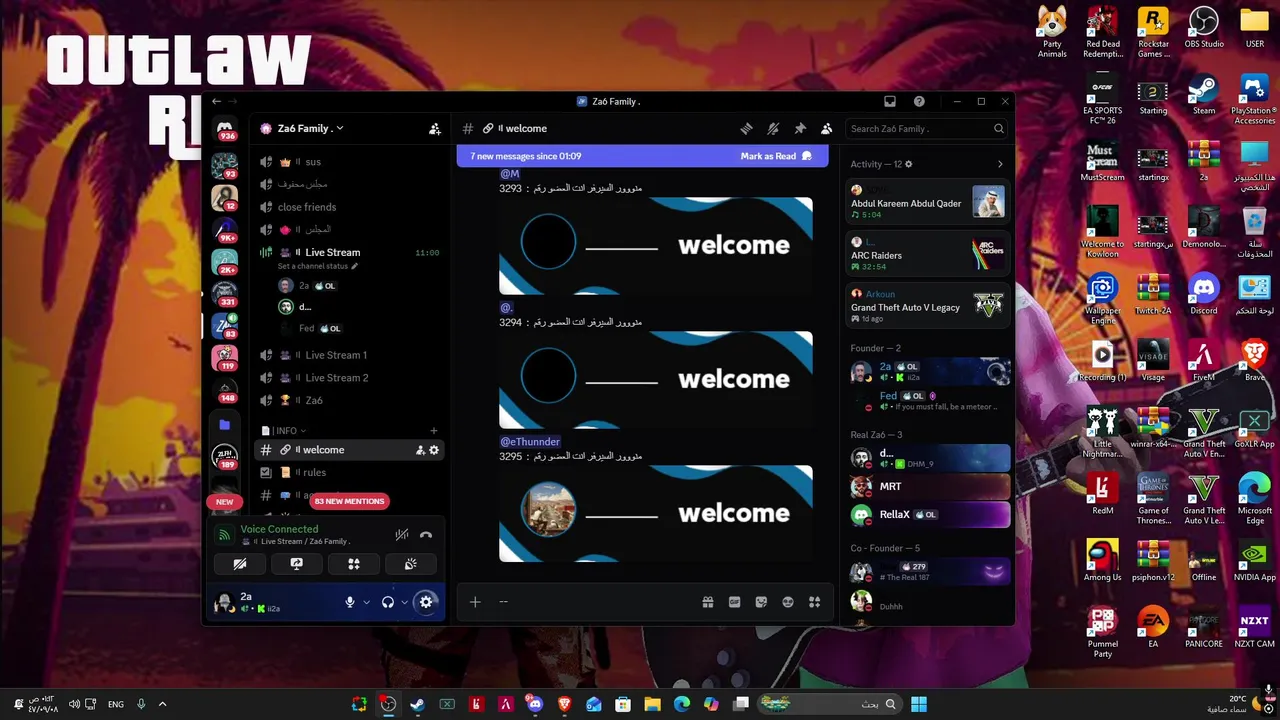The image size is (1280, 720).
Task: Open notification settings bell icon in header
Action: (x=773, y=129)
